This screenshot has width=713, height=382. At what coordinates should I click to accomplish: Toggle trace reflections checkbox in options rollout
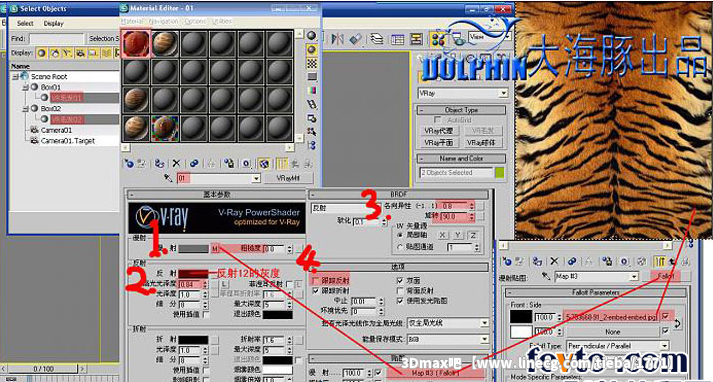click(x=316, y=280)
